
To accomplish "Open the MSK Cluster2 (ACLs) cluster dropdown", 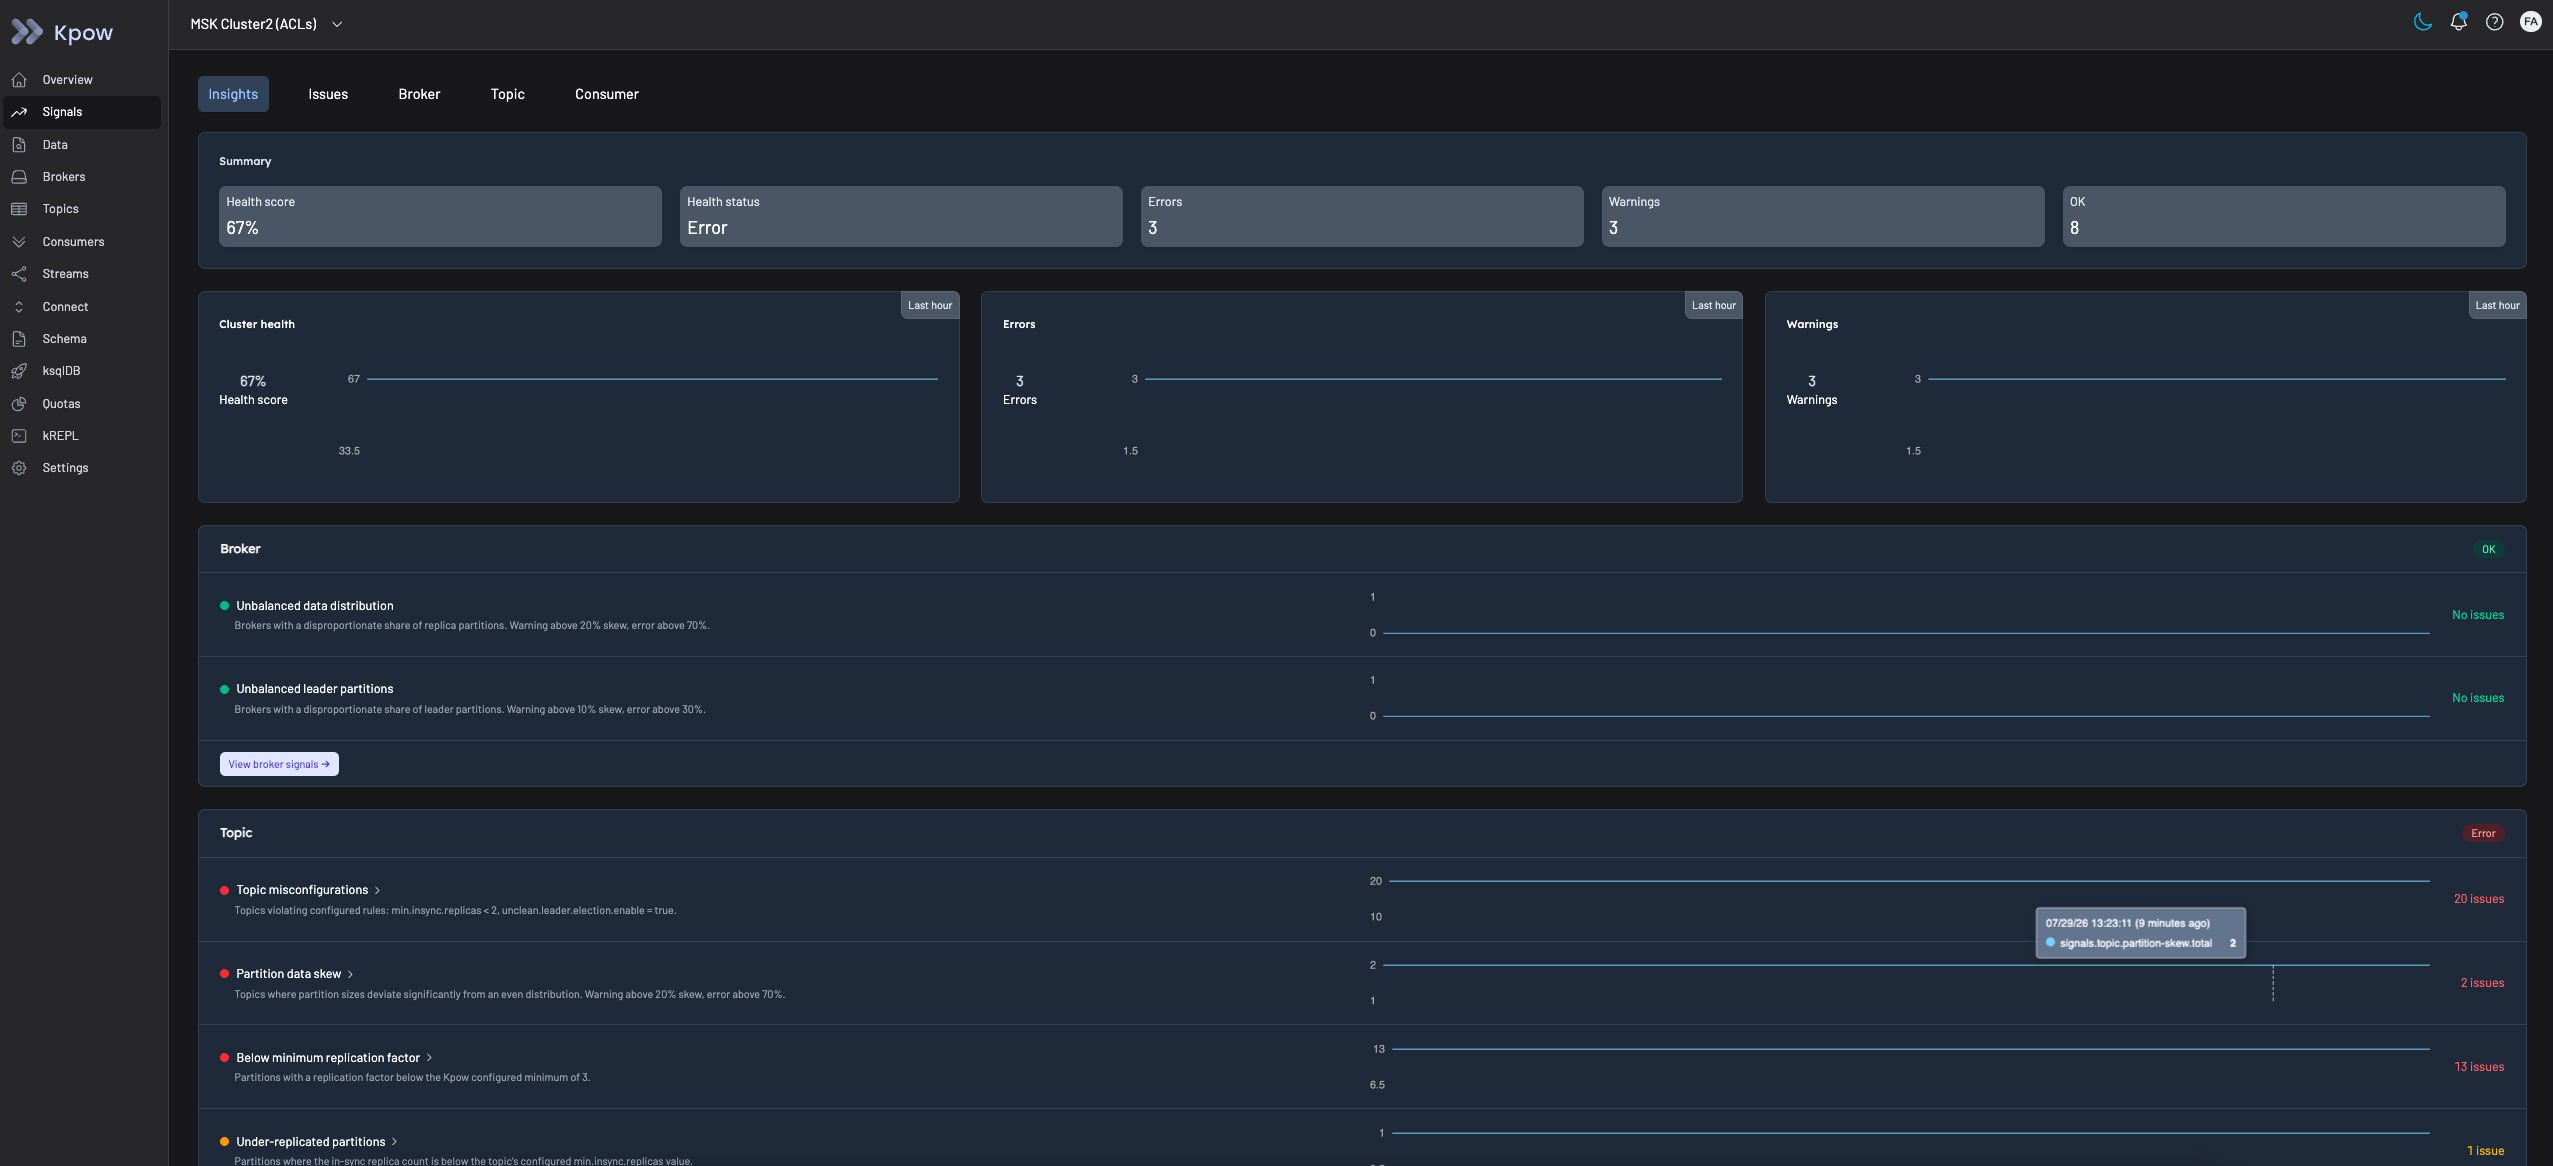I will click(x=266, y=24).
